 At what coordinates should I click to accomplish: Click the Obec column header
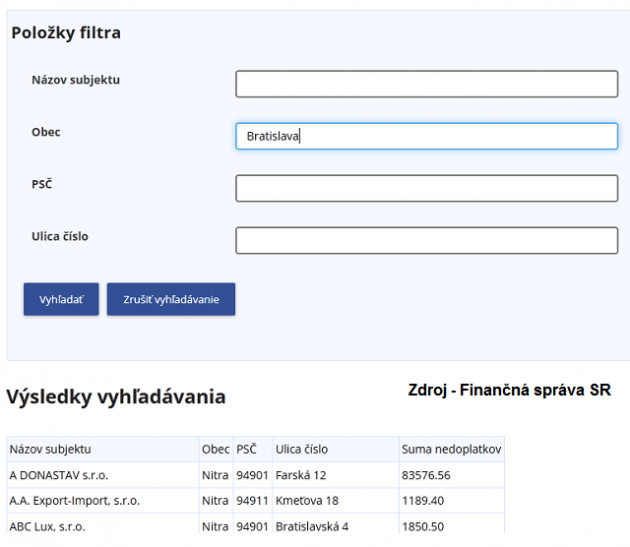[216, 449]
